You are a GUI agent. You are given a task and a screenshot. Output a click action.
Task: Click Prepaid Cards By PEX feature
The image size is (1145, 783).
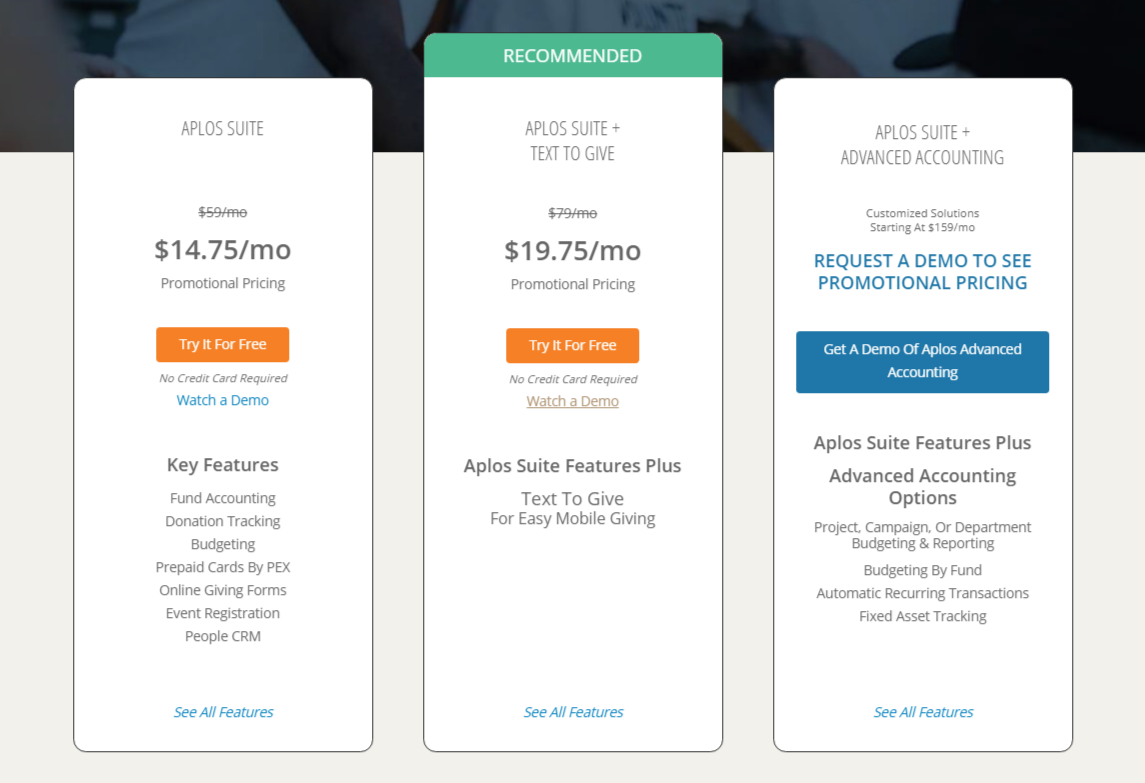pos(223,567)
